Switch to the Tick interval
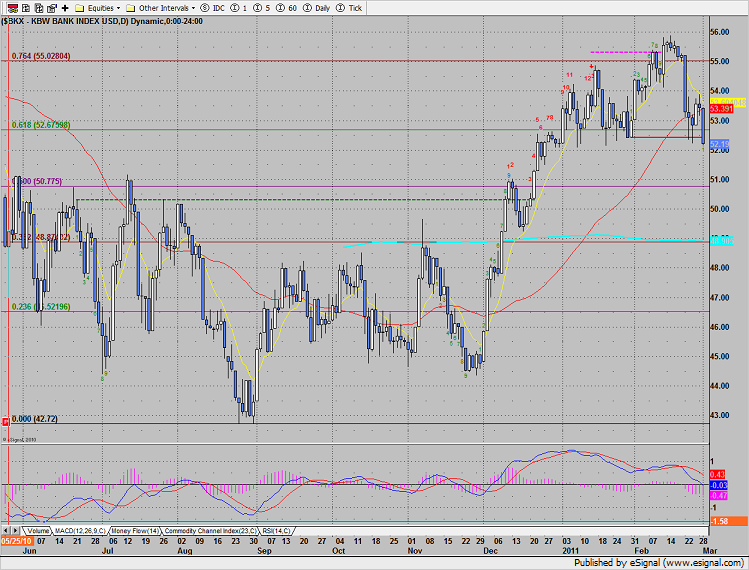Screen dimensions: 749x570 pos(349,8)
